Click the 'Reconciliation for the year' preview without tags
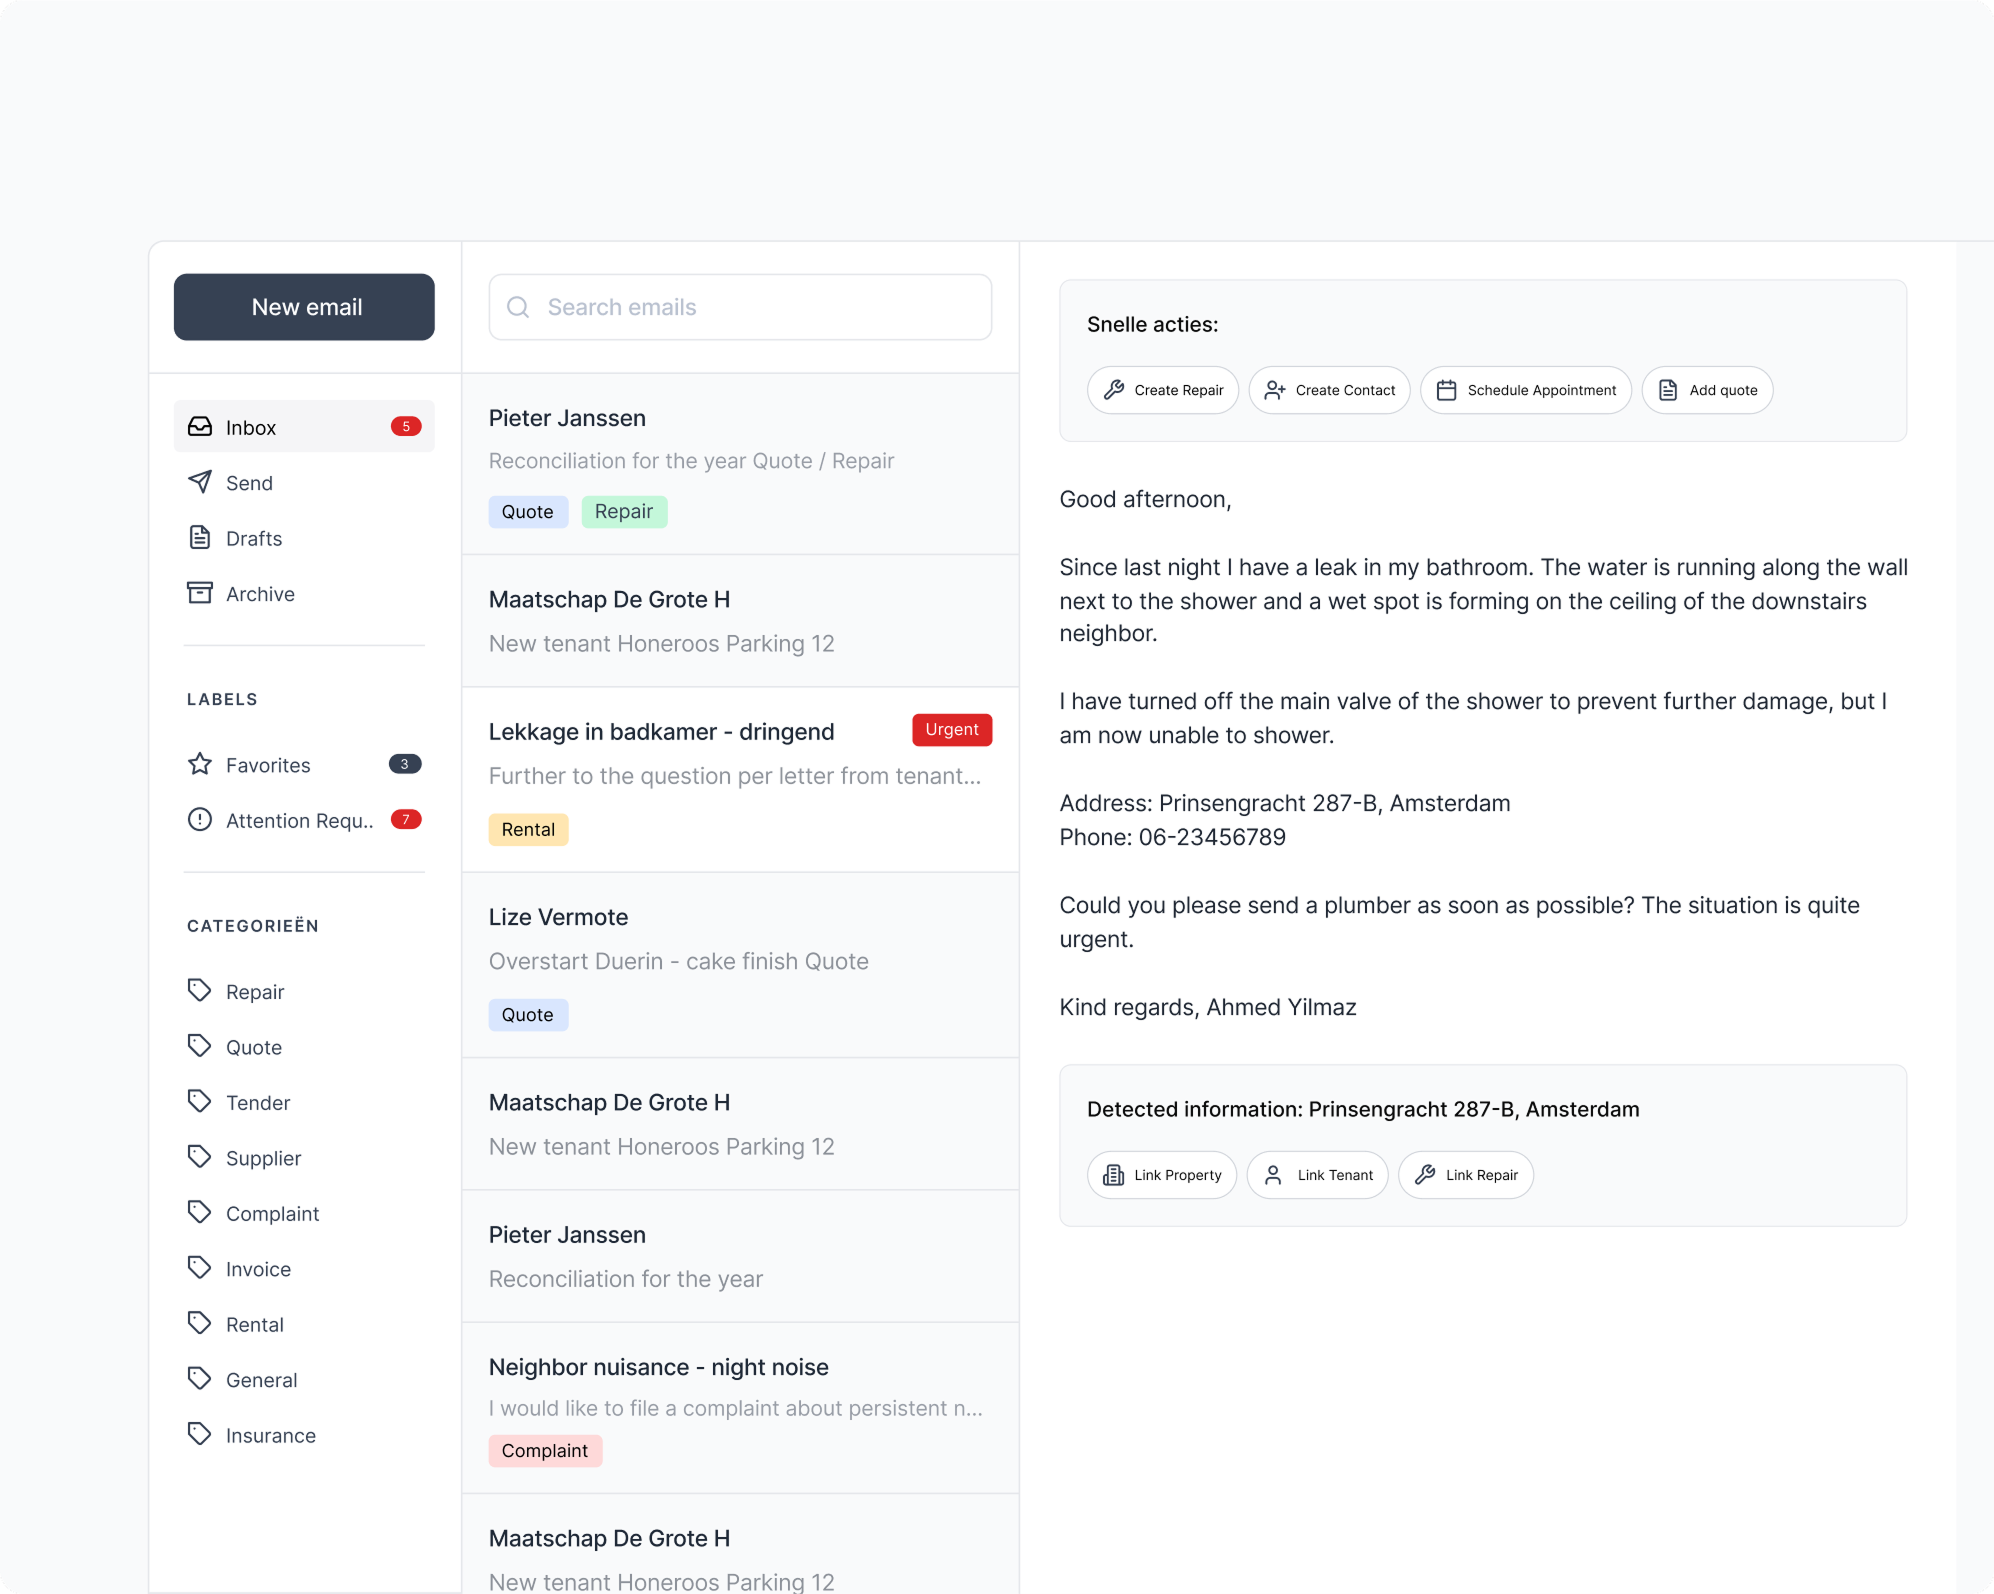Viewport: 1994px width, 1594px height. click(x=626, y=1279)
